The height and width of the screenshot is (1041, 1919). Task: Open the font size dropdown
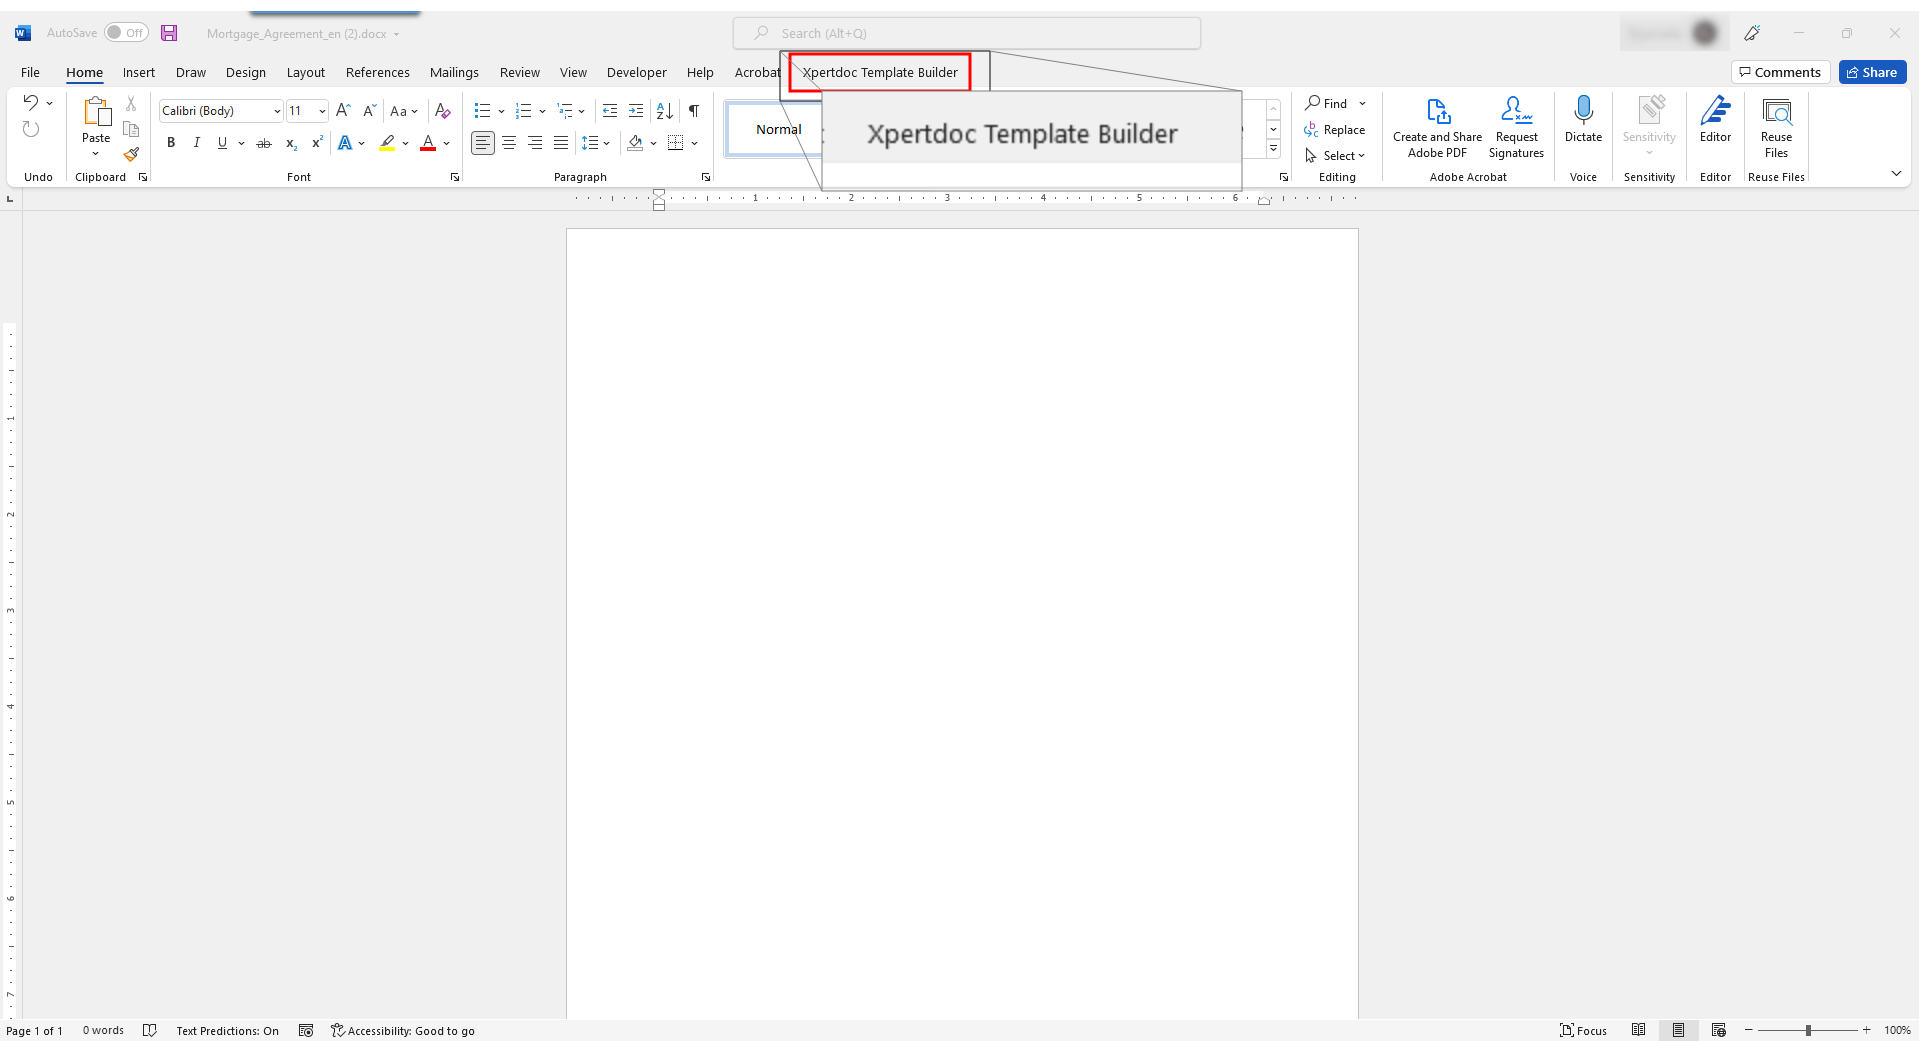(x=322, y=111)
